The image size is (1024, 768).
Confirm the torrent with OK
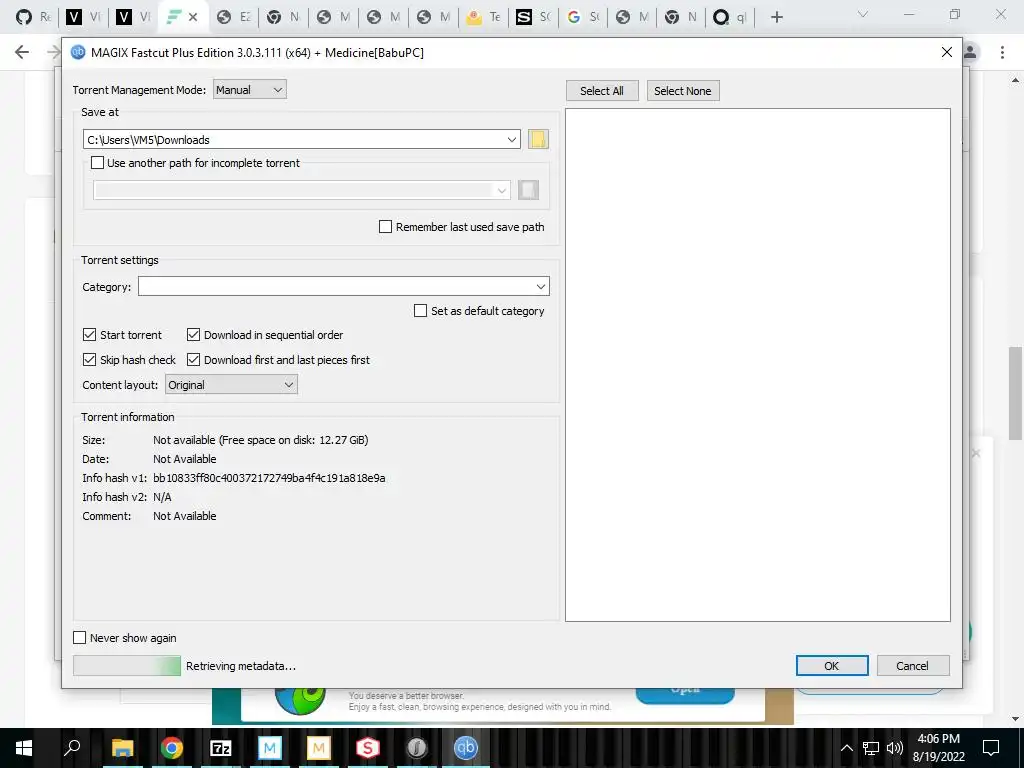click(832, 665)
